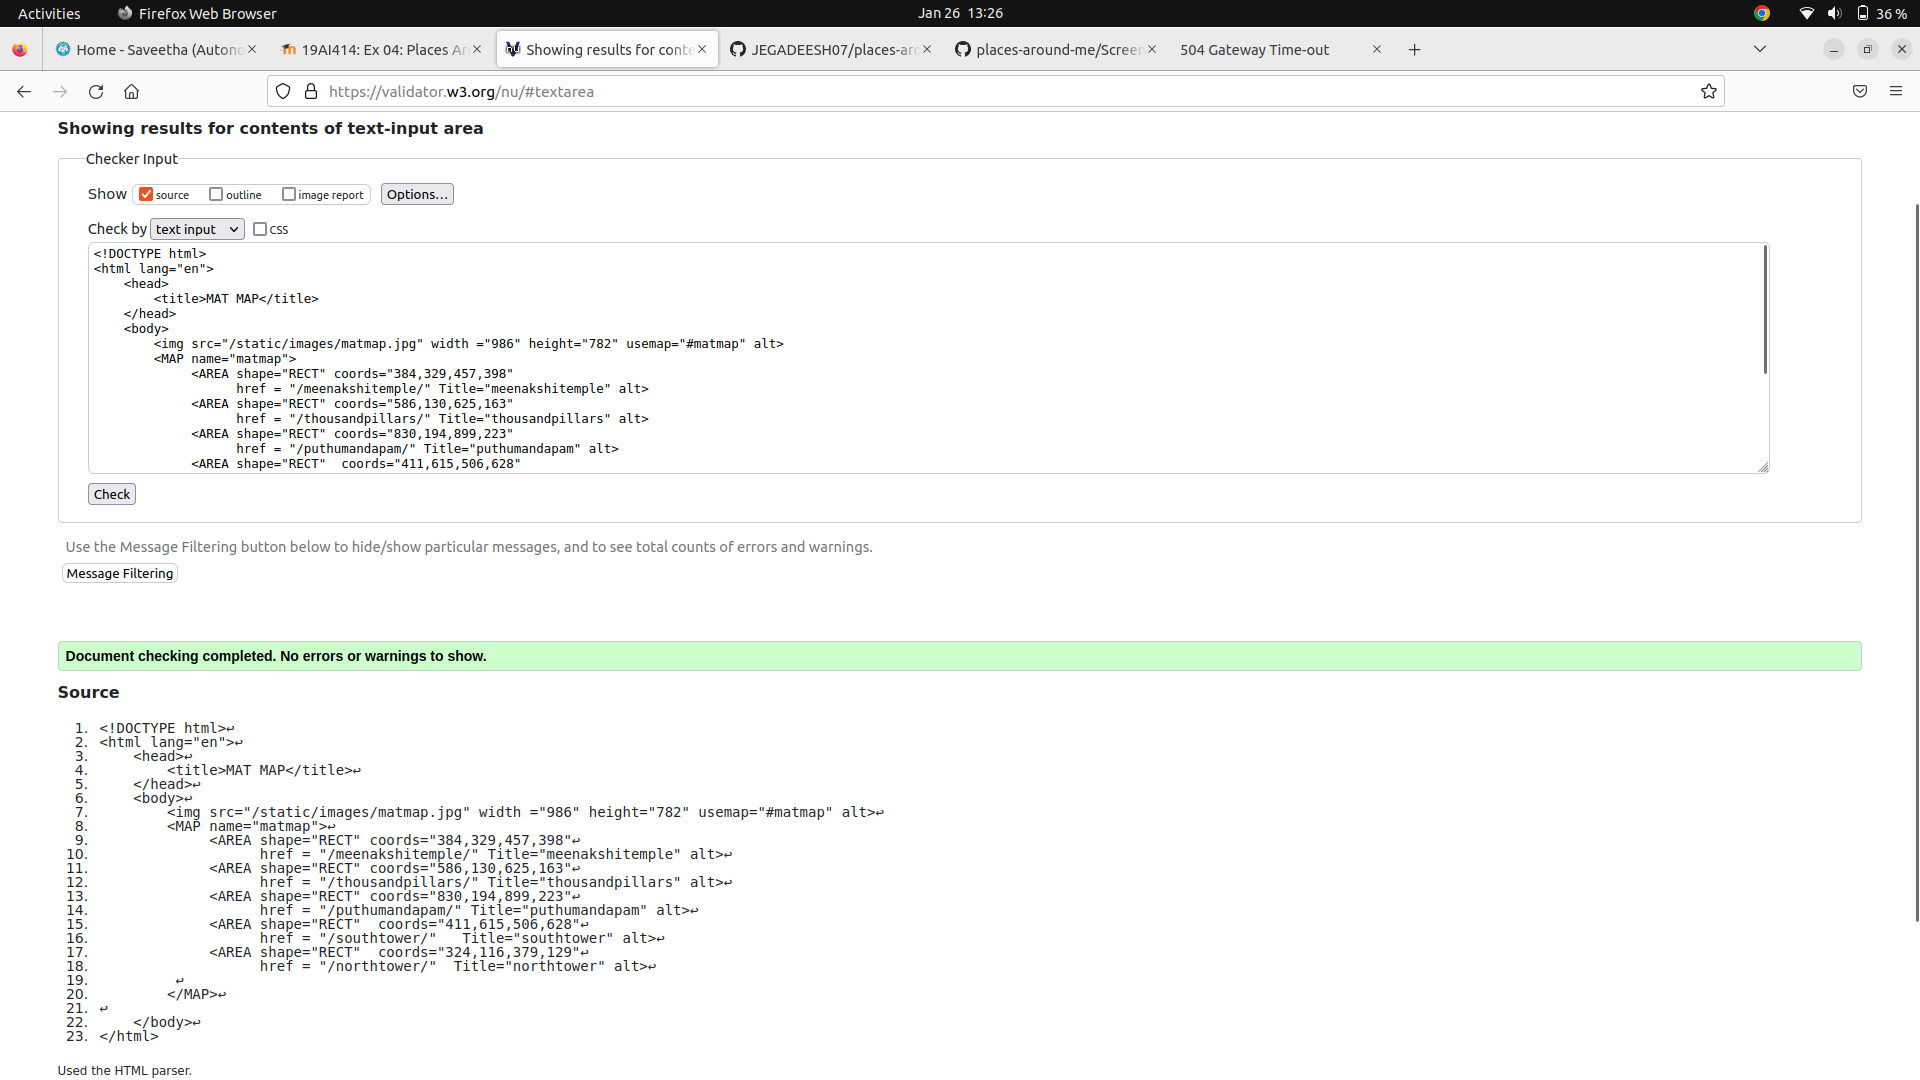Screen dimensions: 1920x1080
Task: Go to Firefox home page
Action: 131,91
